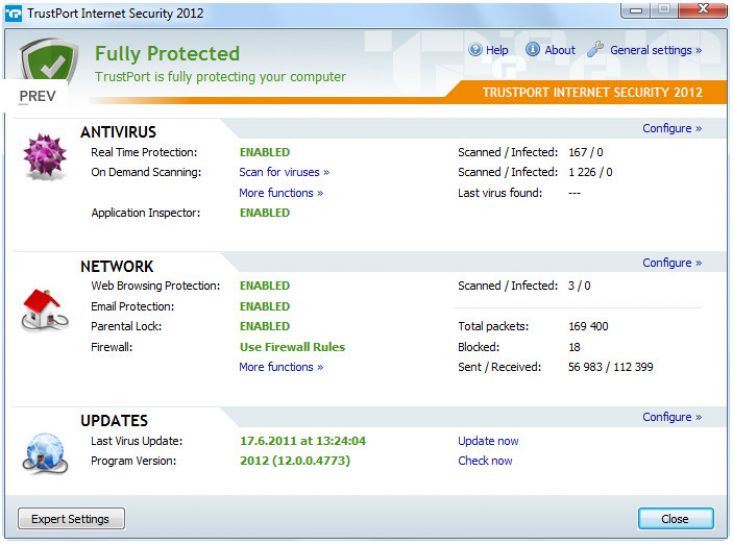Screen dimensions: 733x545
Task: Open Configure for the Network section
Action: [671, 263]
